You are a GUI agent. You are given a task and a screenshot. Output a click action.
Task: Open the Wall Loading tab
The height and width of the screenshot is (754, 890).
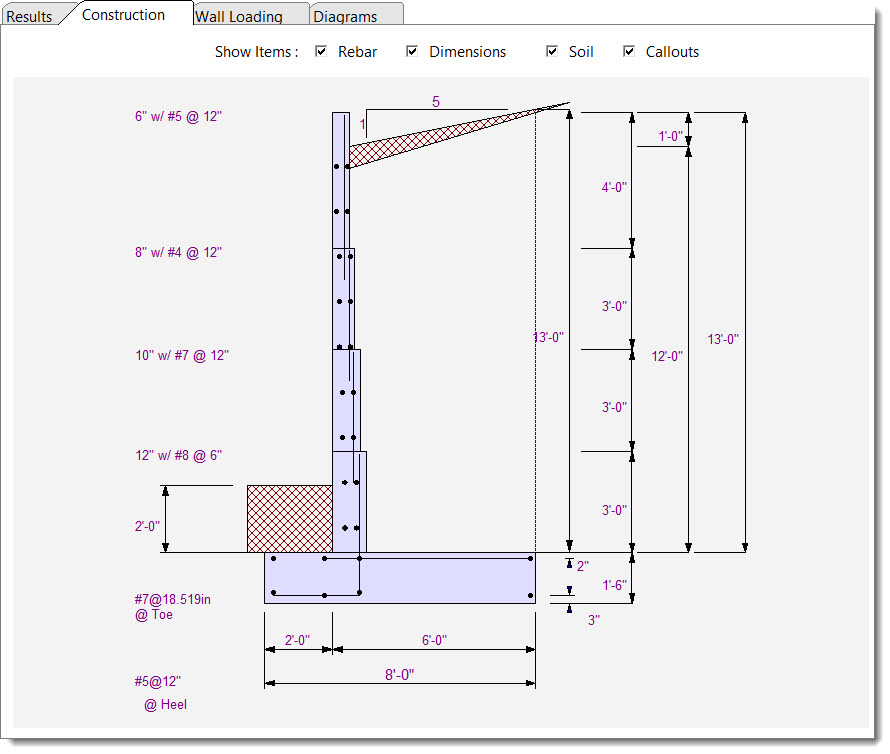(238, 16)
